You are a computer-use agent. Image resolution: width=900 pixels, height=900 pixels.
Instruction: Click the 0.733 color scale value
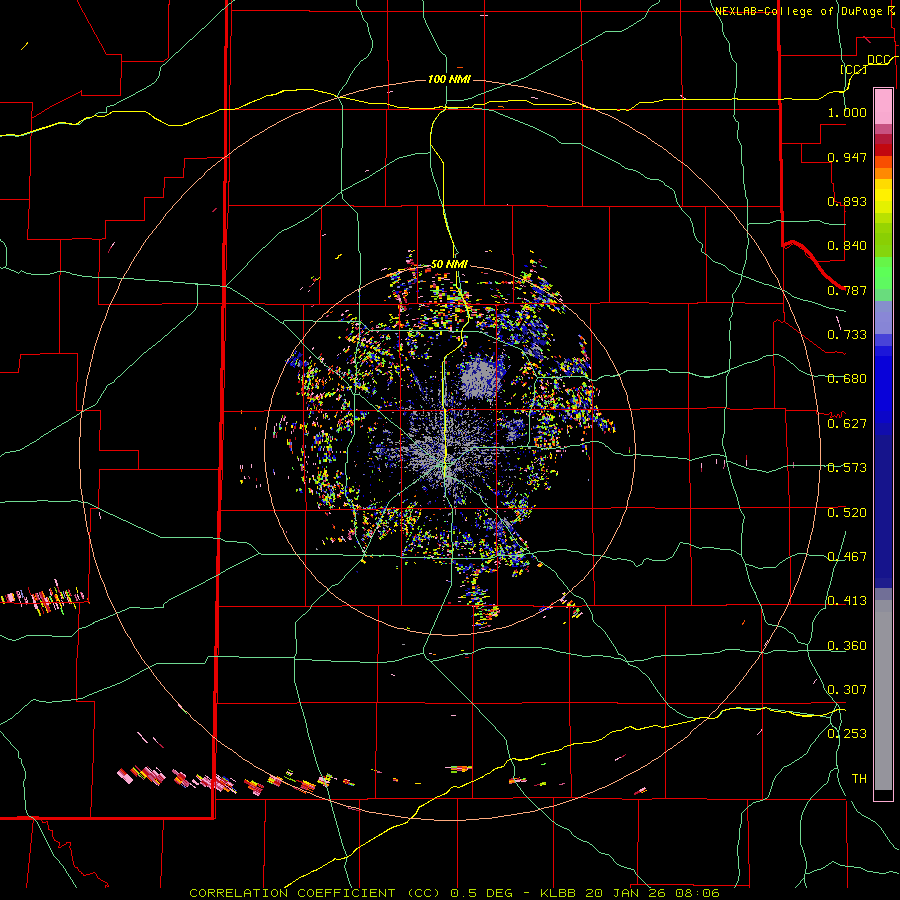[x=847, y=335]
